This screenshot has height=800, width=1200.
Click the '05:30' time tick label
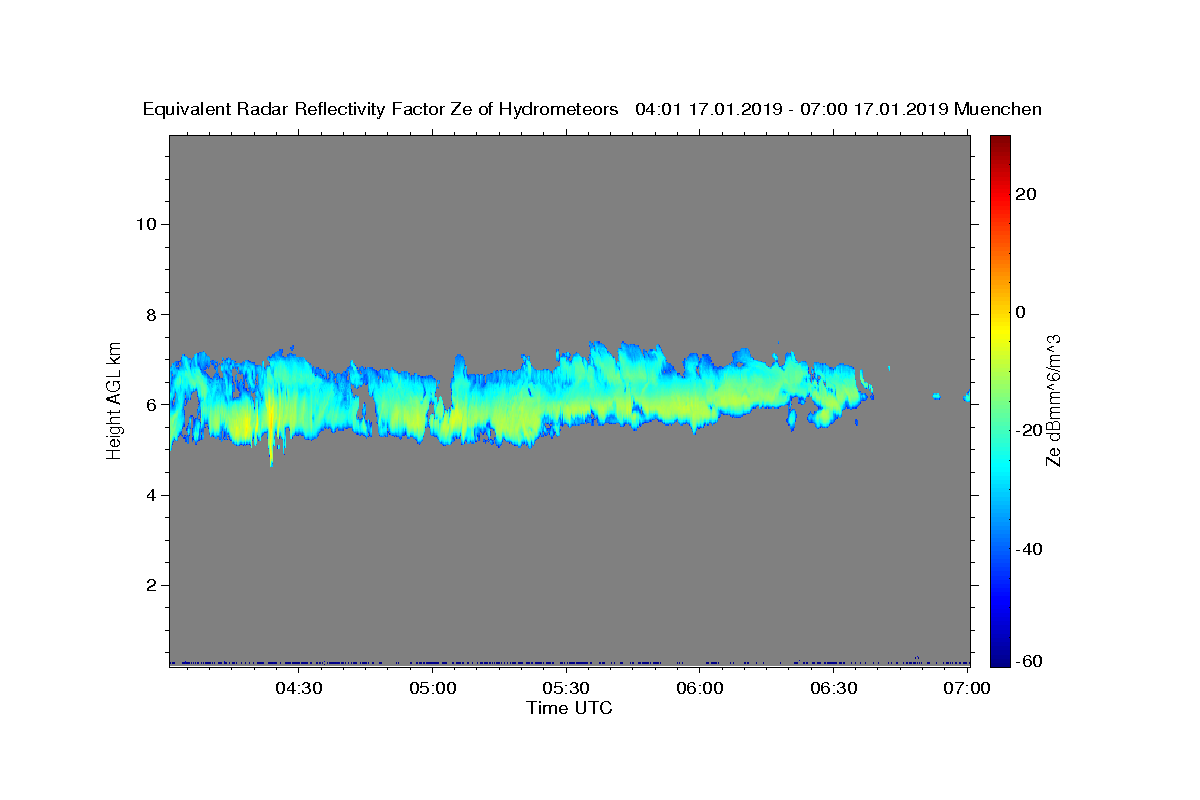pos(565,688)
